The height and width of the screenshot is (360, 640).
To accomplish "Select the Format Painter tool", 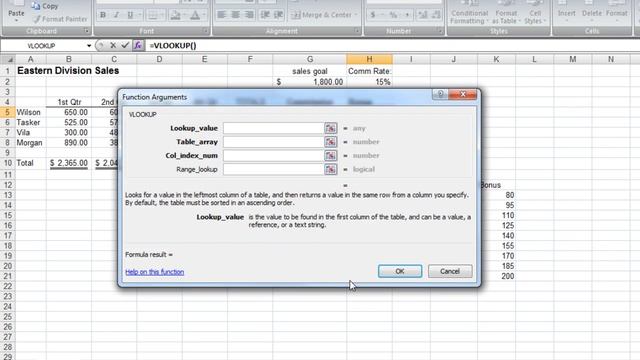I will pos(60,19).
